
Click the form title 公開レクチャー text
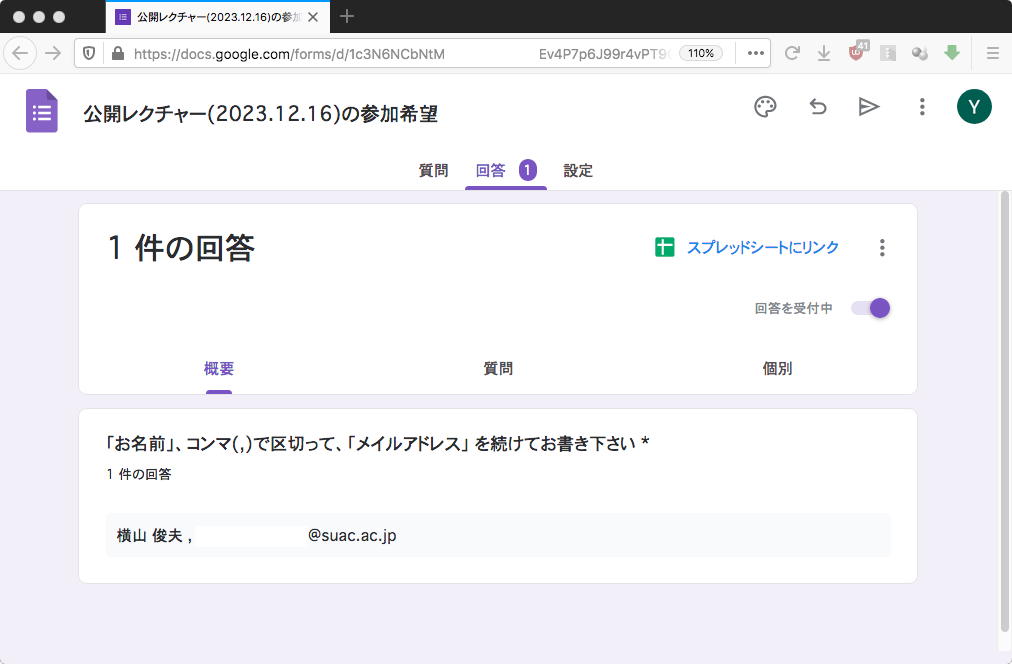260,114
